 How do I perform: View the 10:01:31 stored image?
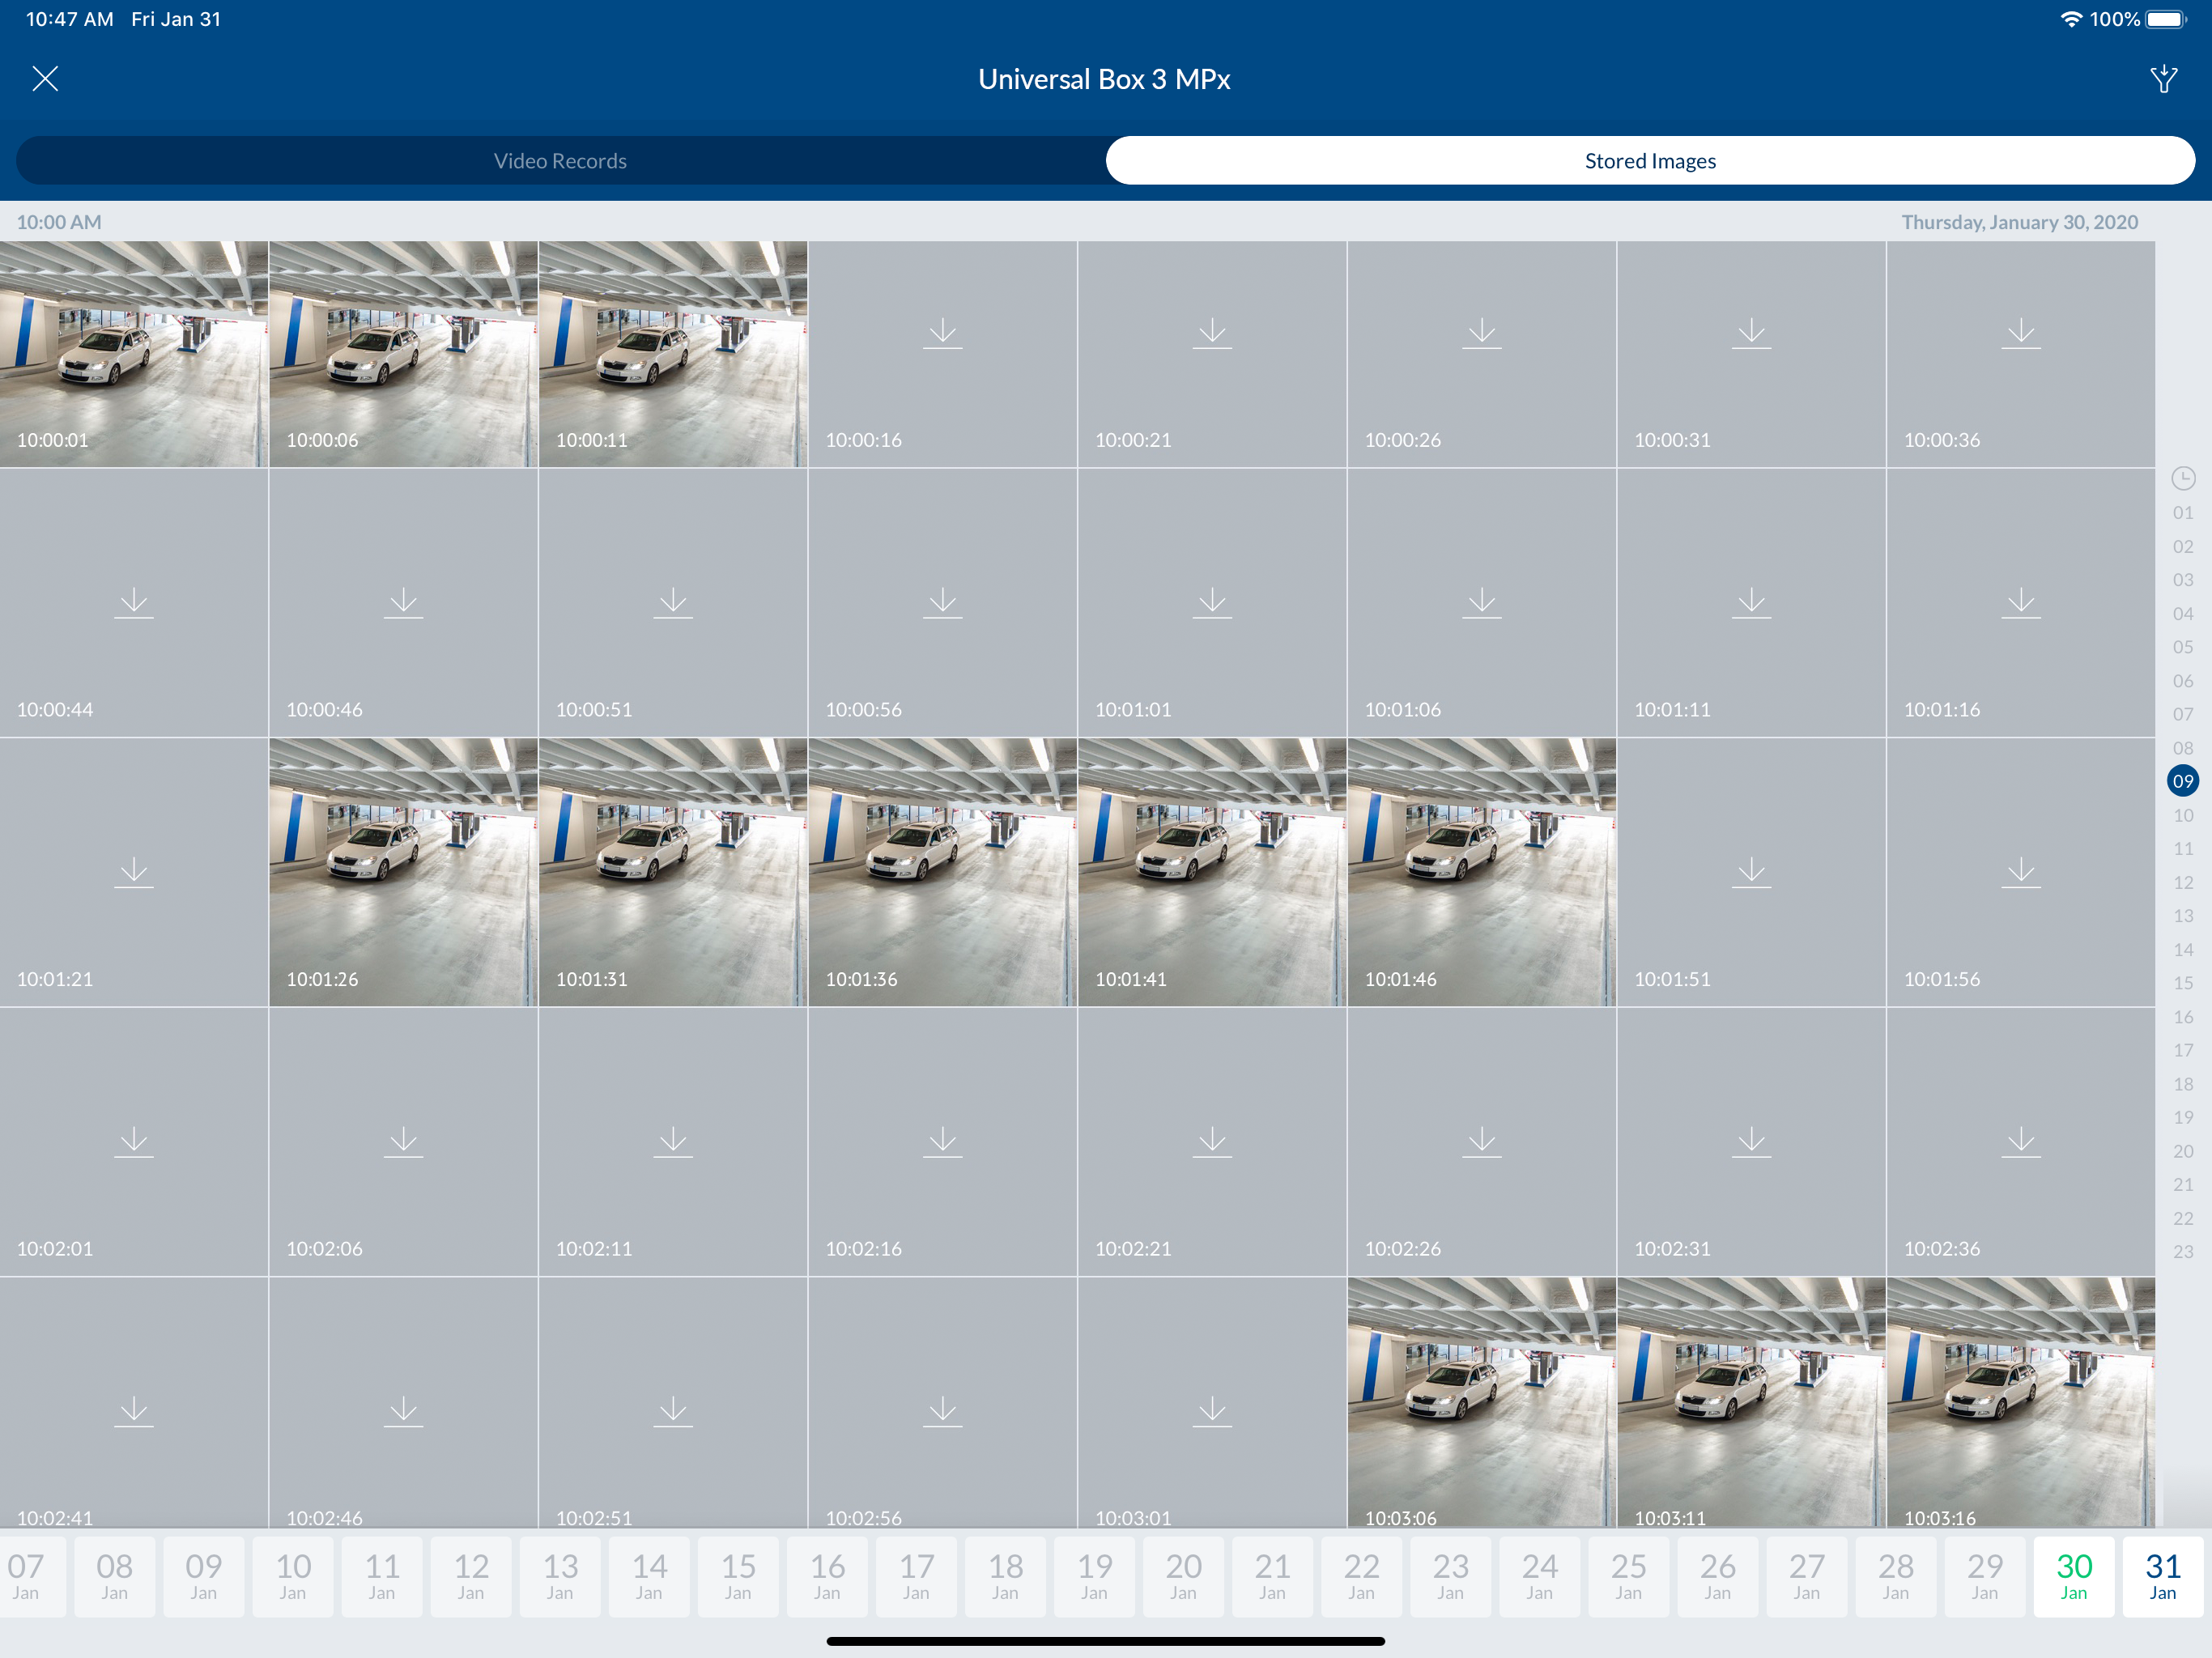[x=673, y=872]
